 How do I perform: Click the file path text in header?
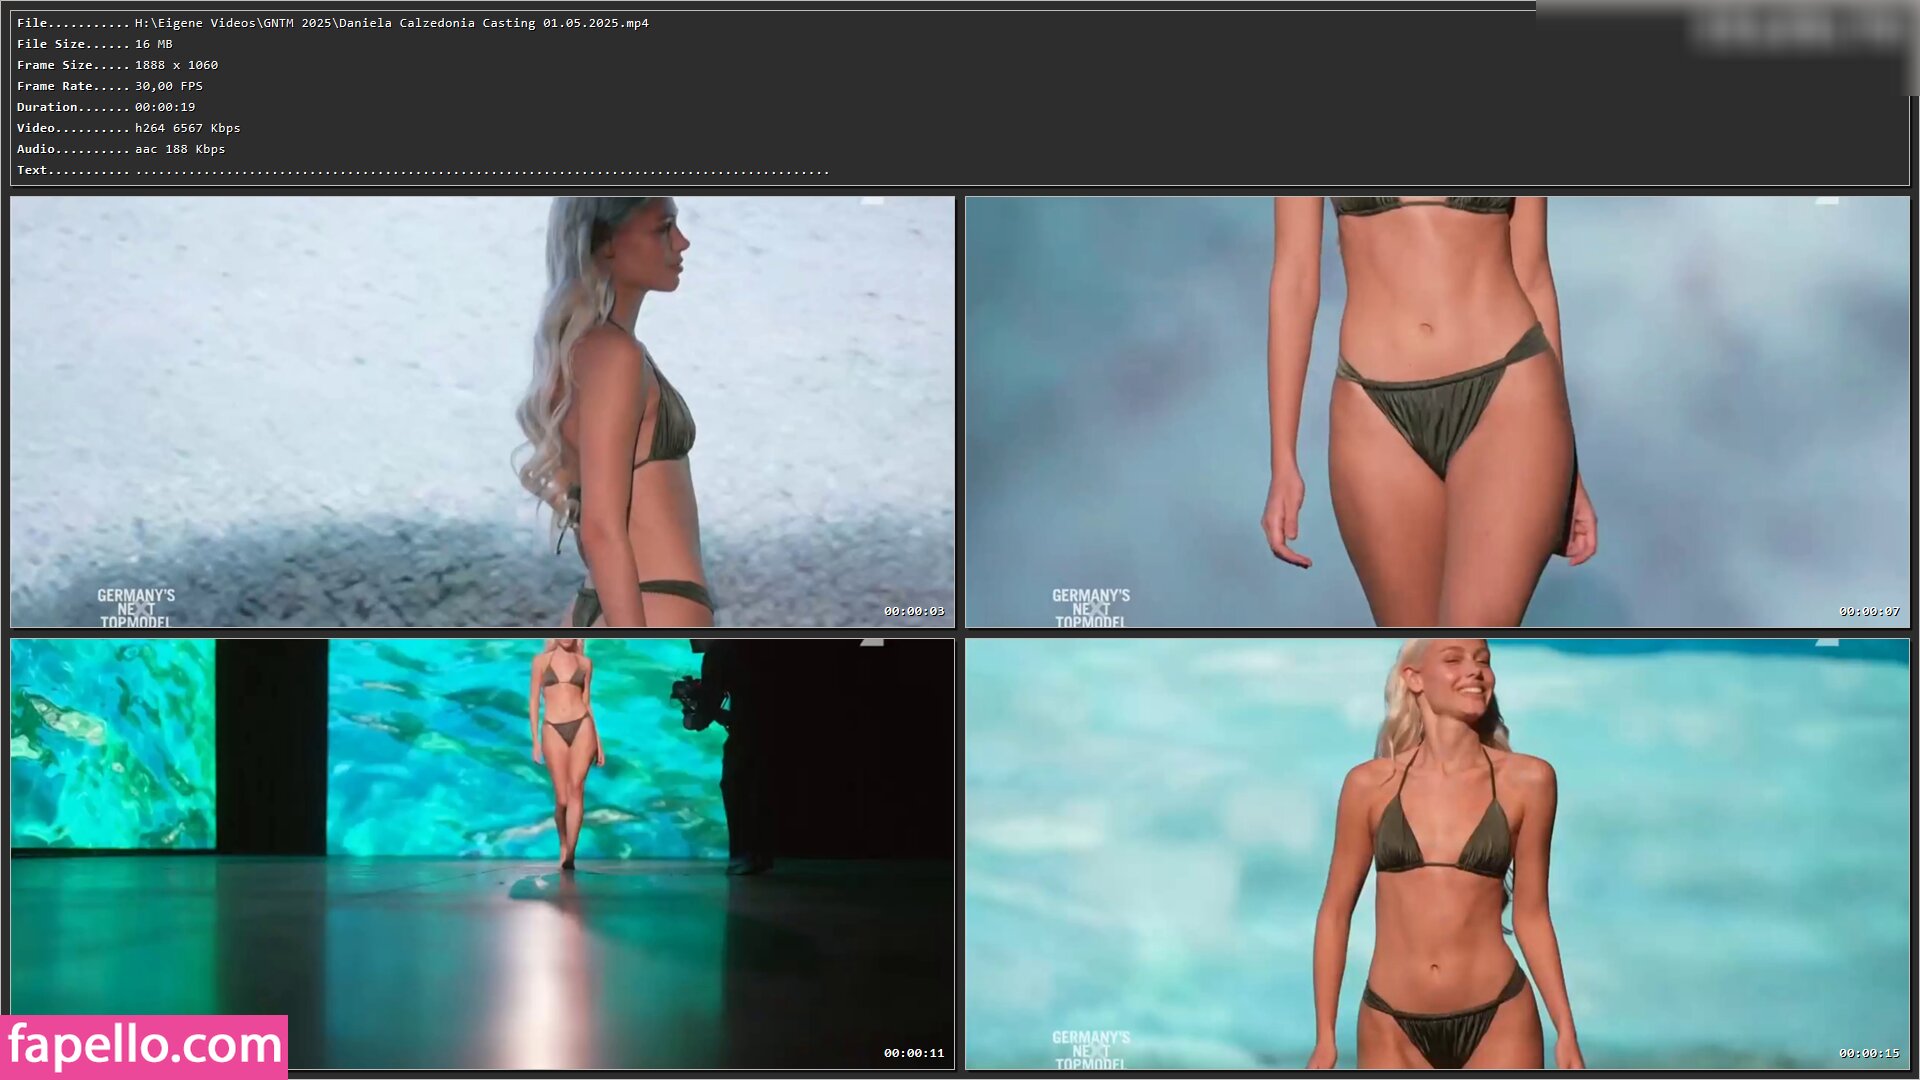pos(391,23)
